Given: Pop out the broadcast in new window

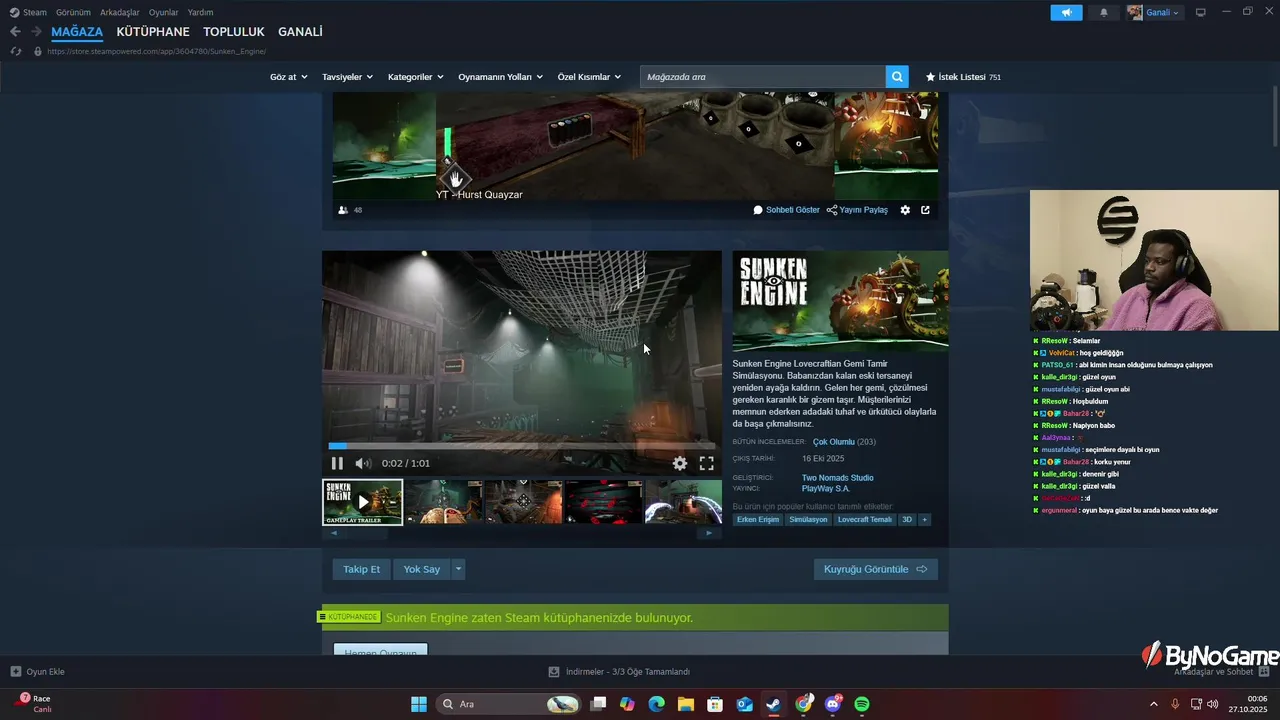Looking at the screenshot, I should coord(925,210).
